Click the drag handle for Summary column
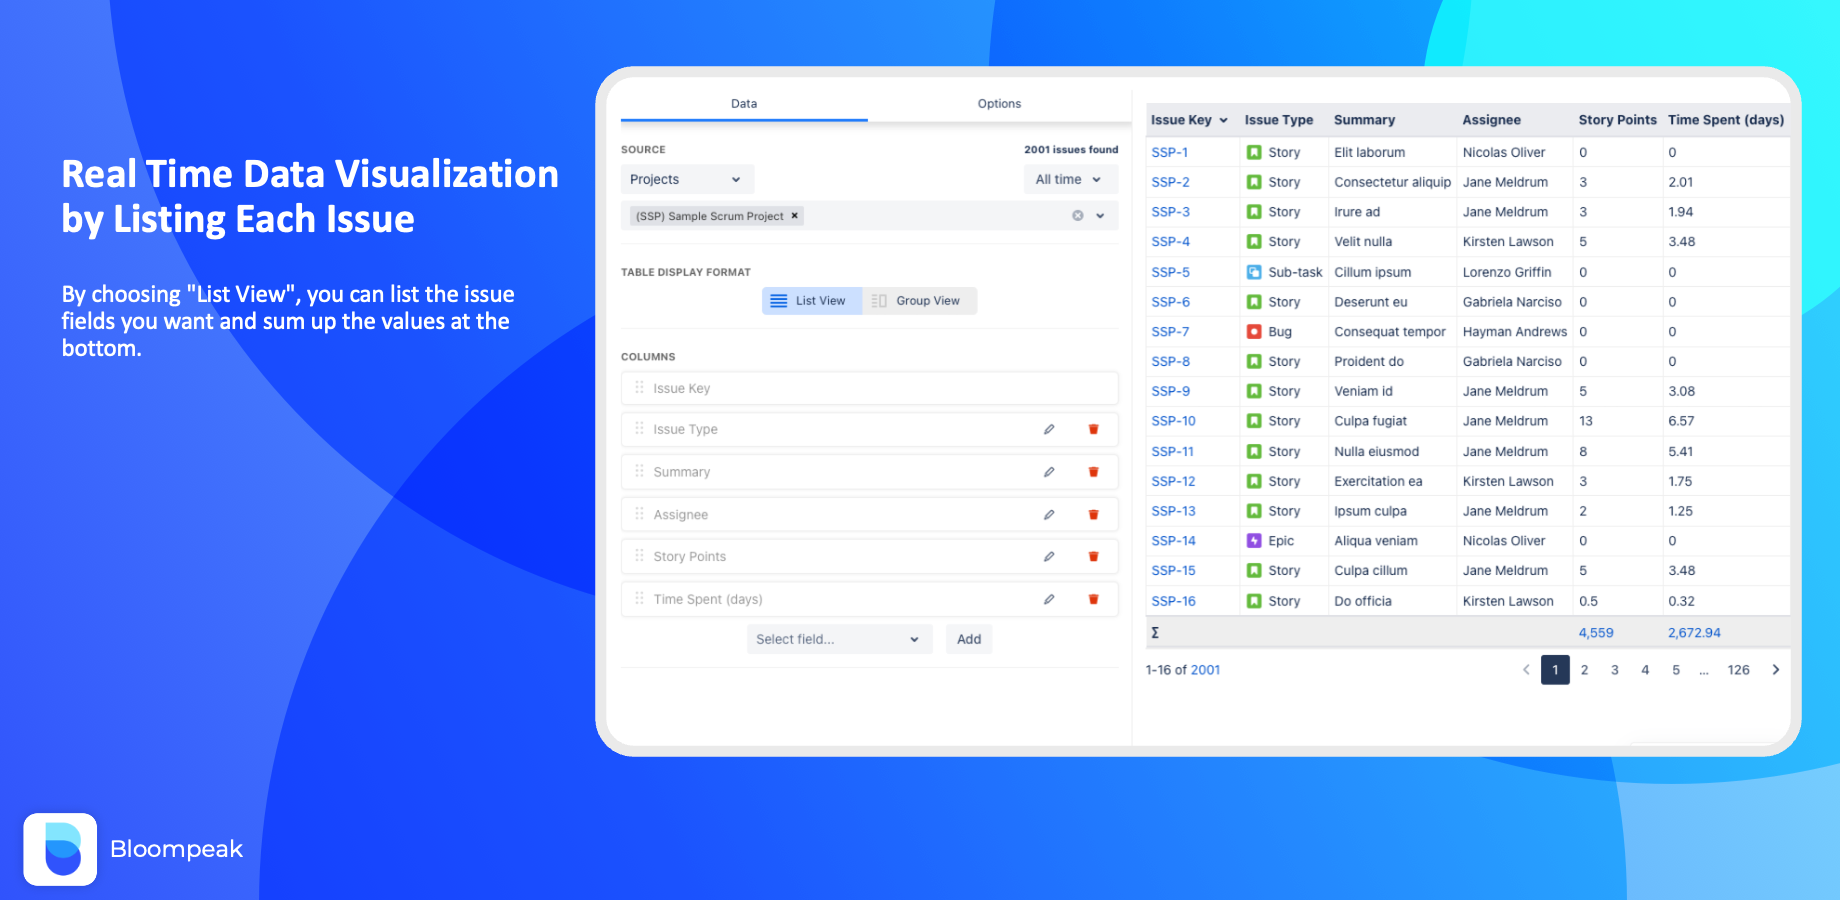 click(x=639, y=472)
